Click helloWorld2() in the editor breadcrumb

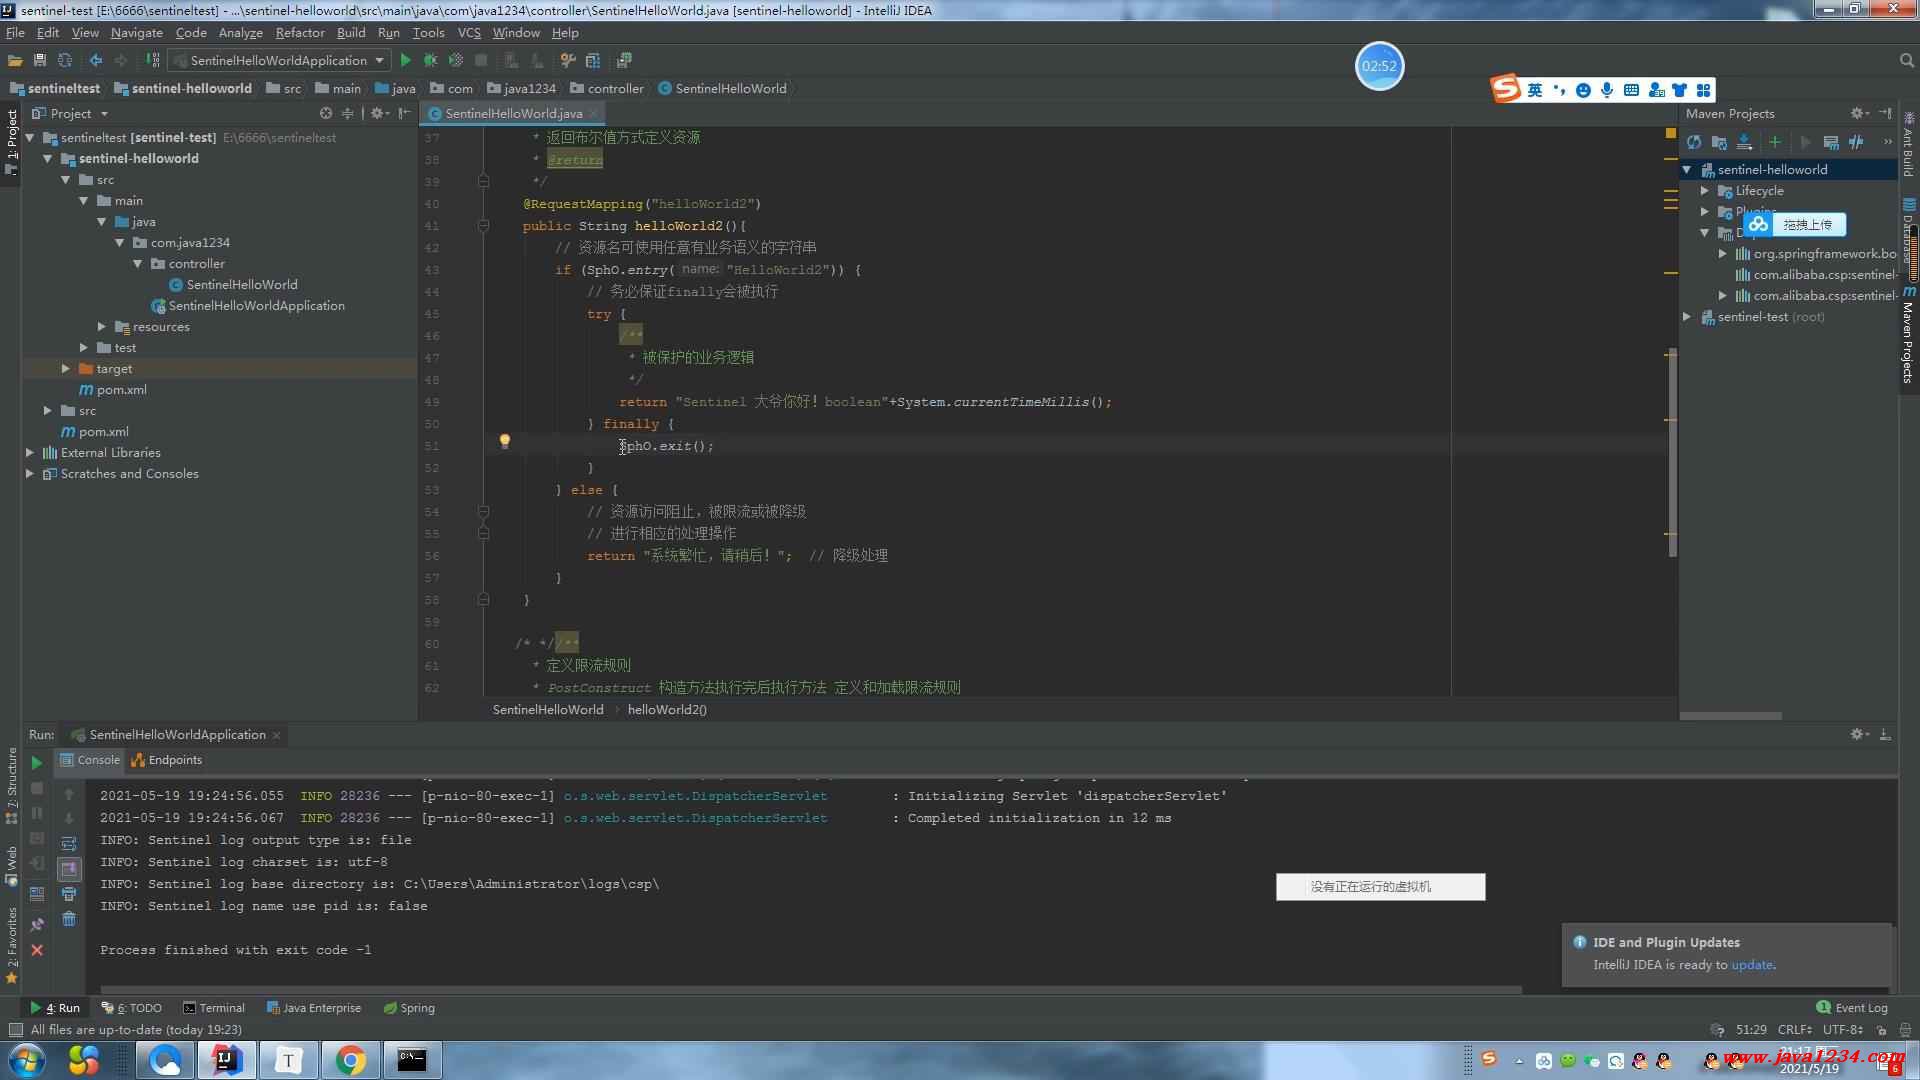tap(667, 710)
